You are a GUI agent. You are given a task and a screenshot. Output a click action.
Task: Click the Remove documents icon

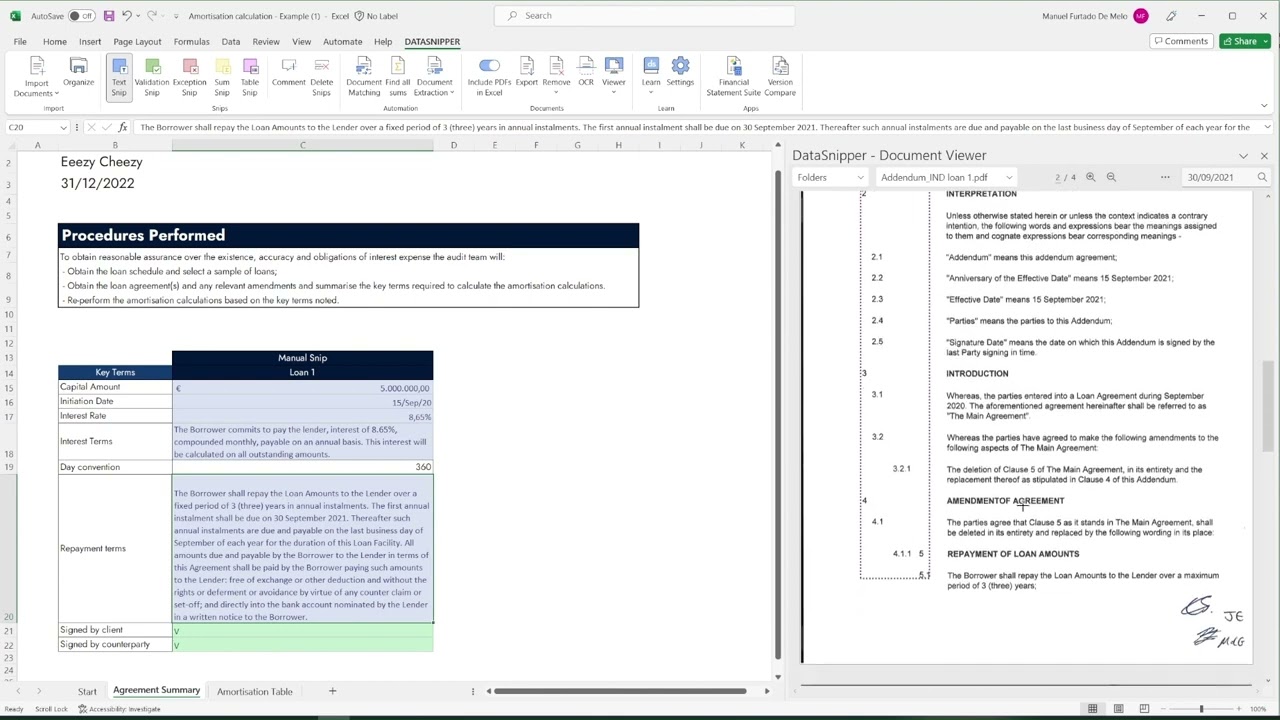556,77
